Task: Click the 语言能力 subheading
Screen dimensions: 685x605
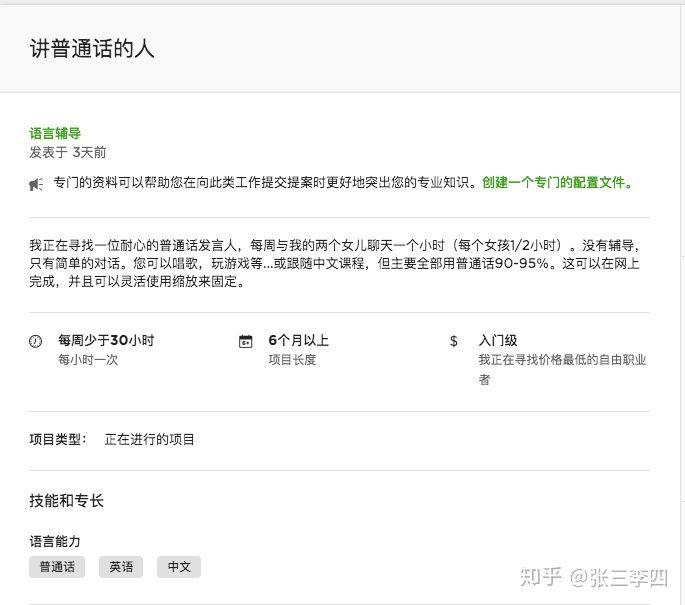Action: 55,542
